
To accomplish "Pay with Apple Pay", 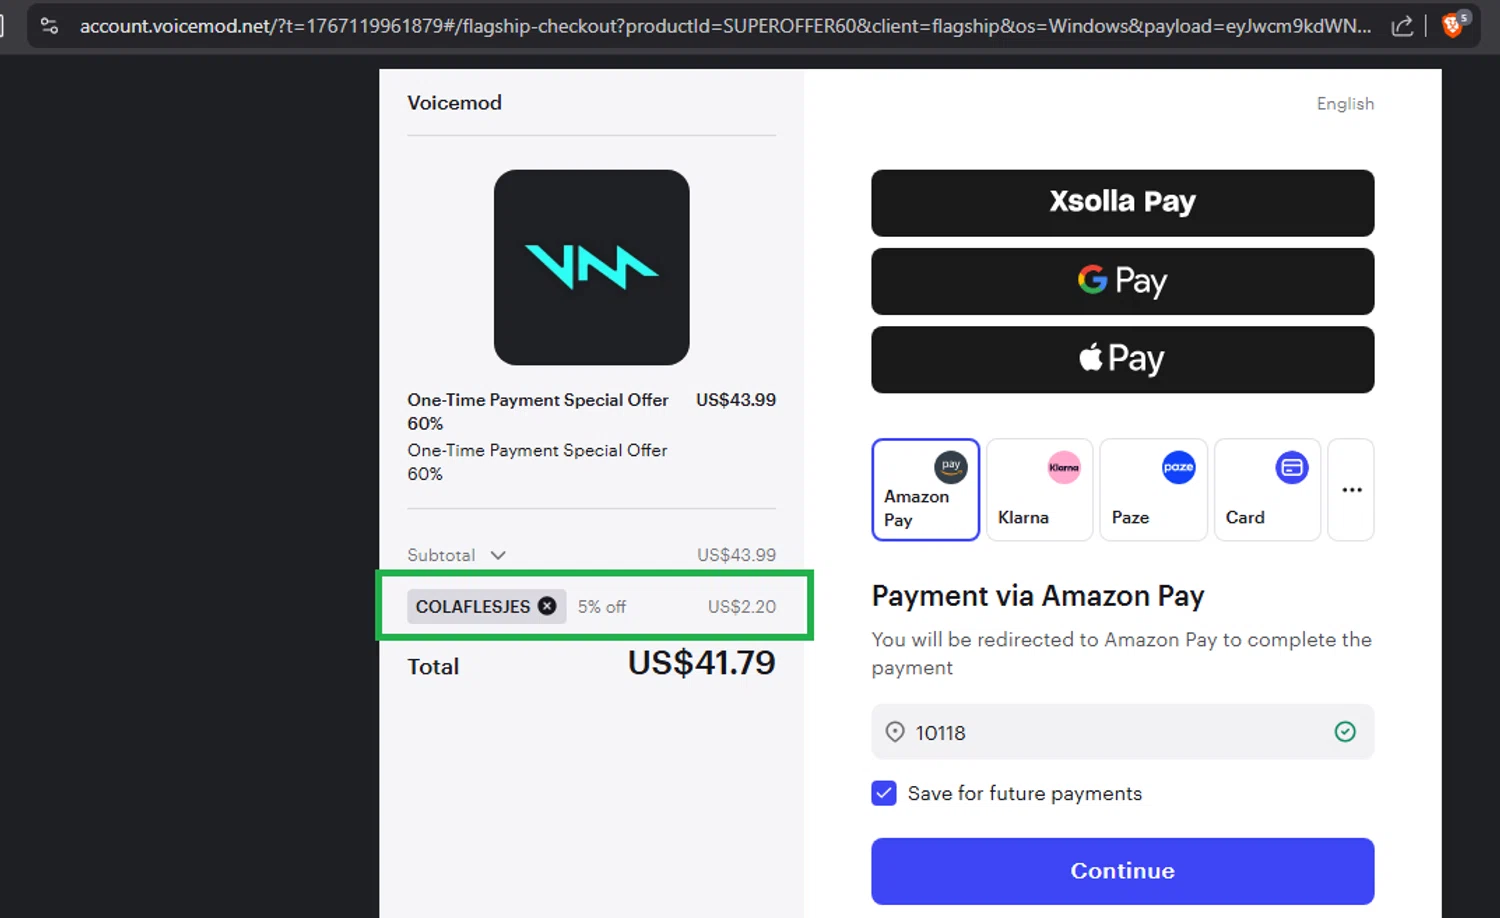I will (x=1122, y=359).
